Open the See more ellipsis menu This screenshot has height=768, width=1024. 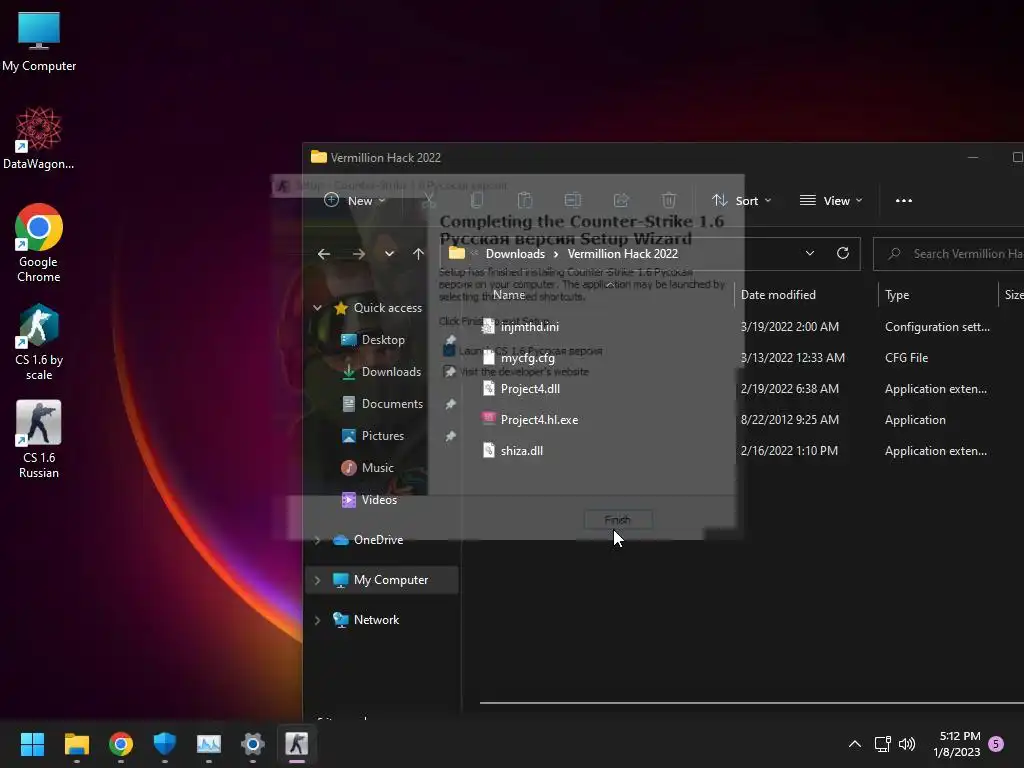tap(904, 200)
